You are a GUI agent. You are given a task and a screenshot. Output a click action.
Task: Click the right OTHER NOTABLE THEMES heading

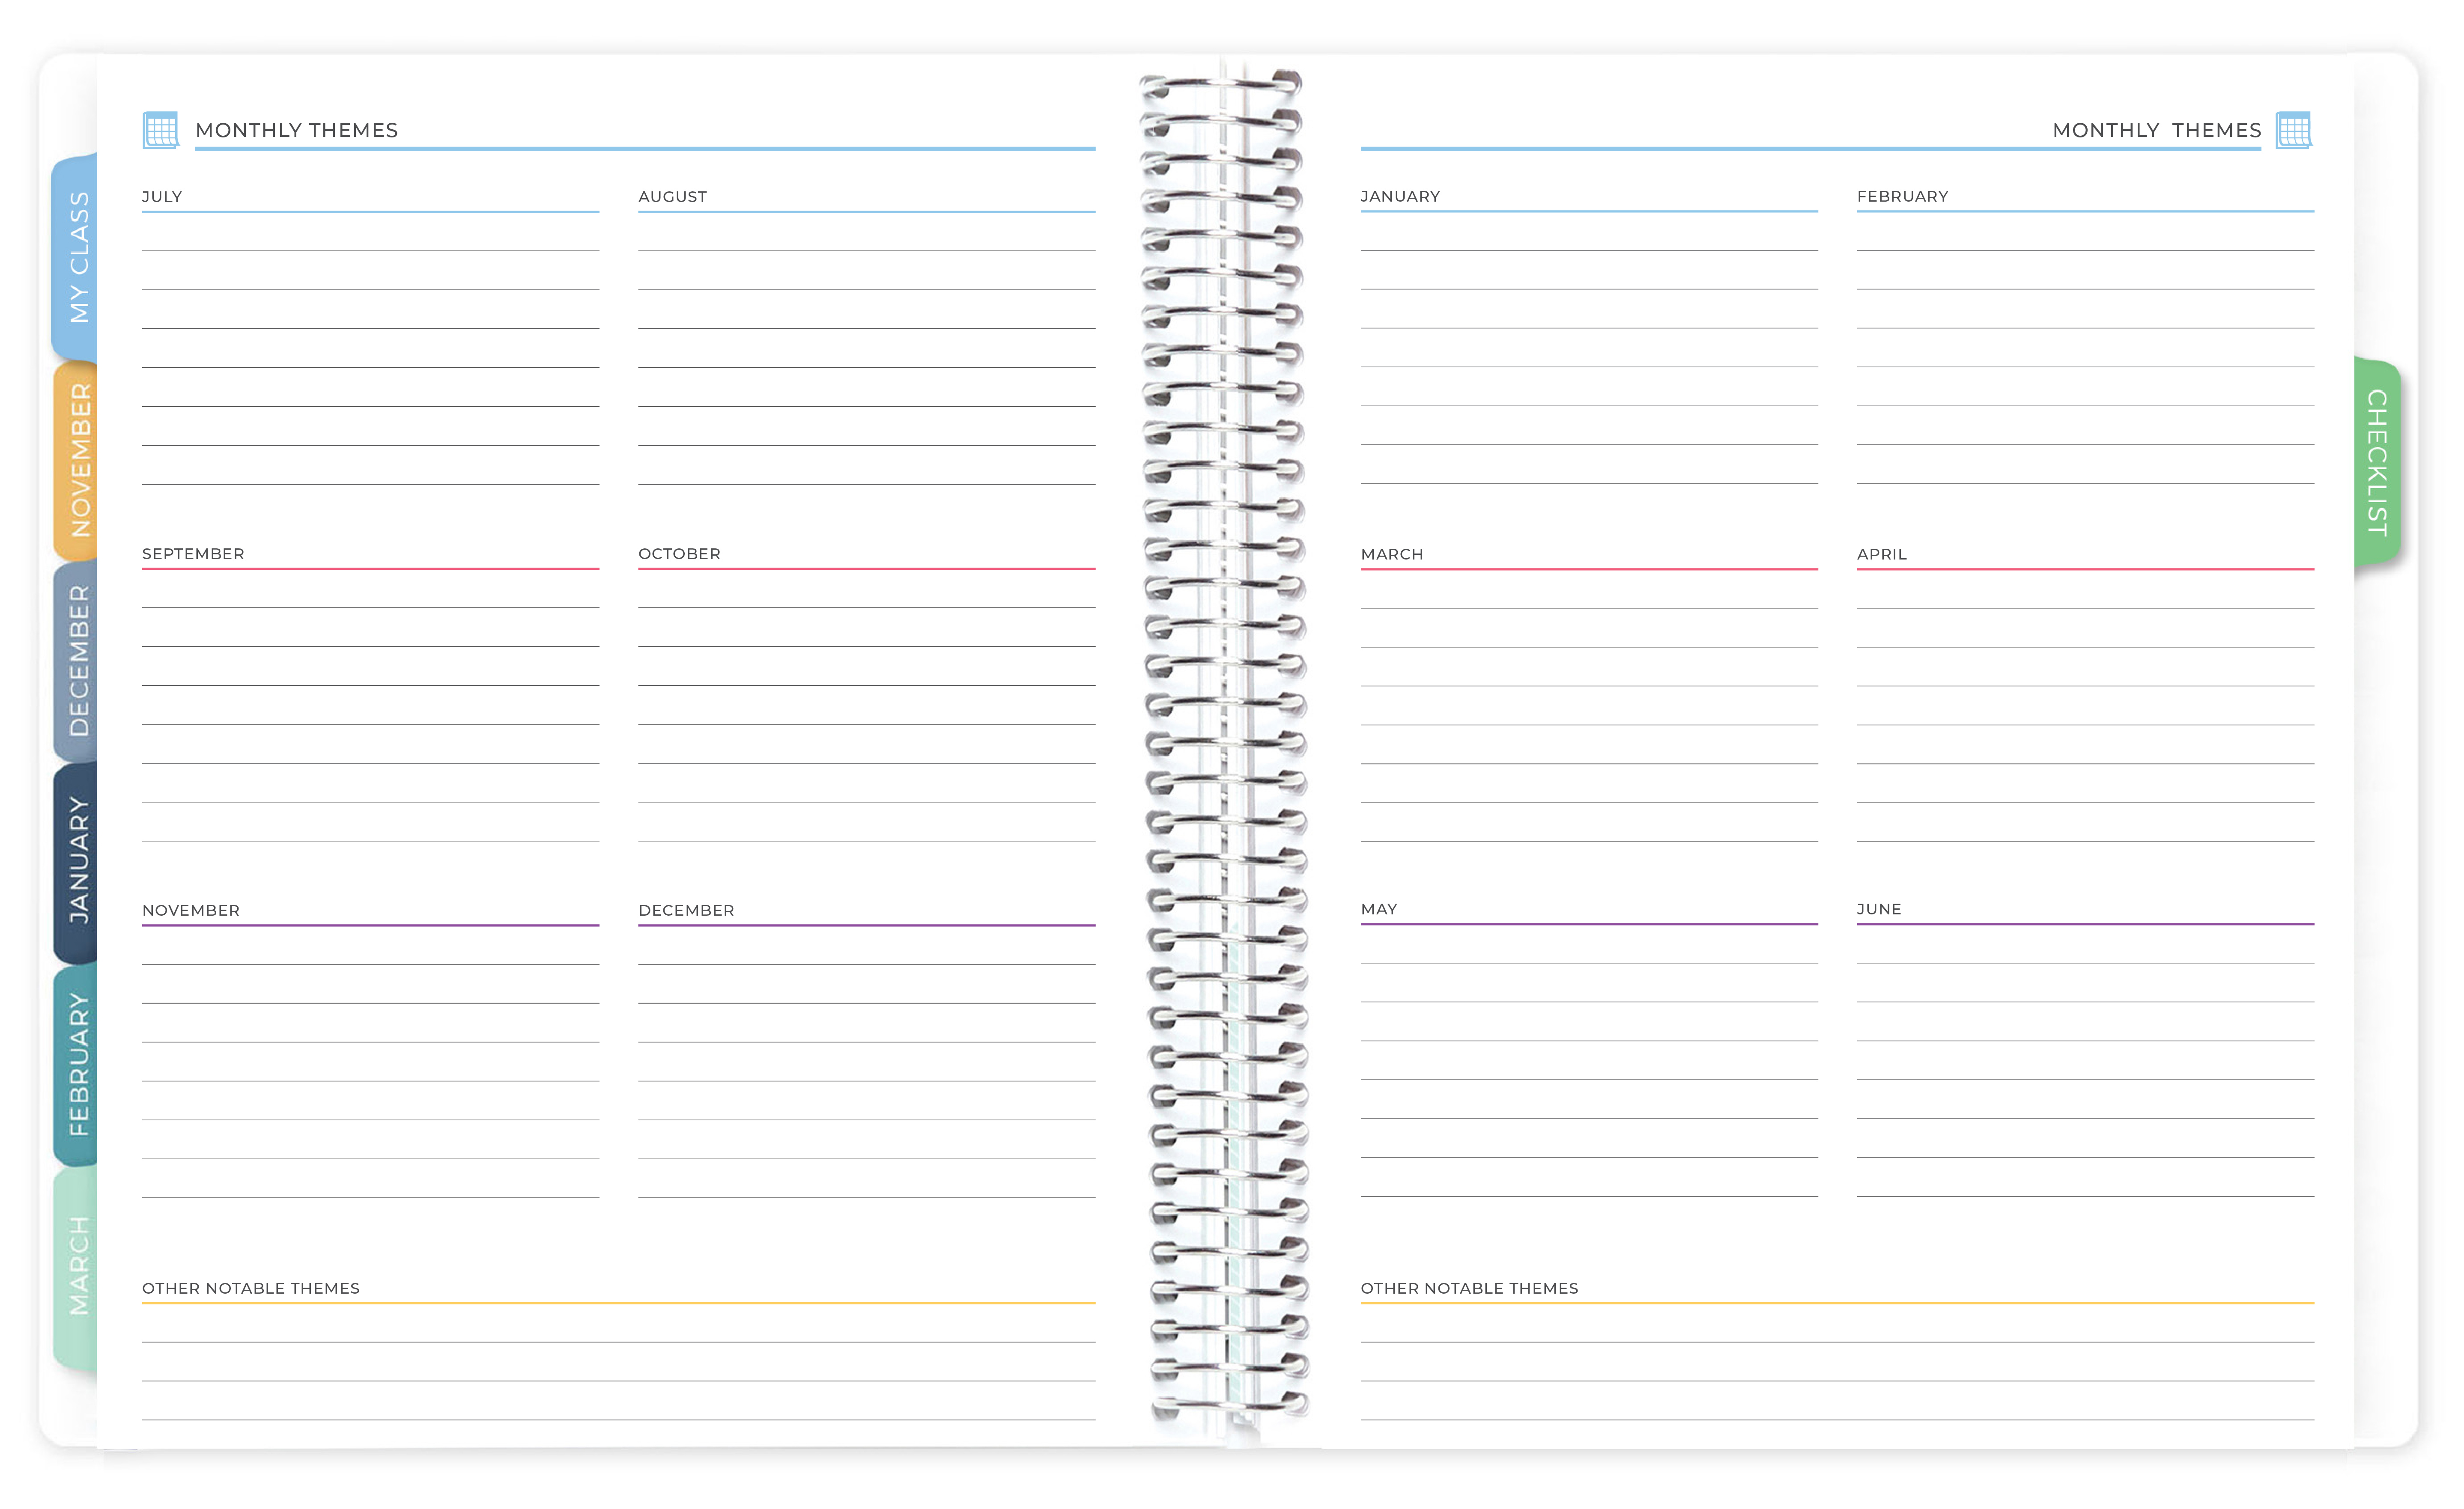(1469, 1288)
